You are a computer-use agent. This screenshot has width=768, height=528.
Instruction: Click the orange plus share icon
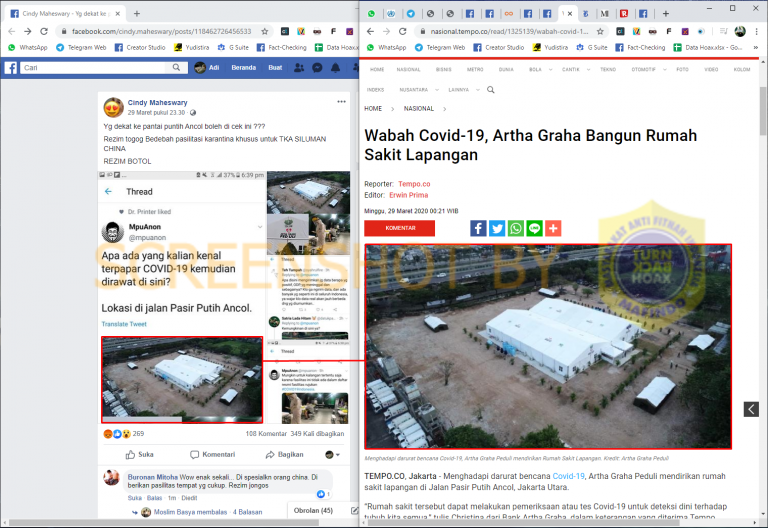click(553, 228)
